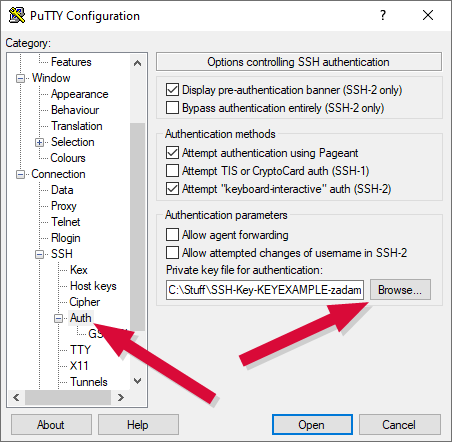The height and width of the screenshot is (442, 452).
Task: Enable Bypass authentication entirely checkbox
Action: pos(172,108)
